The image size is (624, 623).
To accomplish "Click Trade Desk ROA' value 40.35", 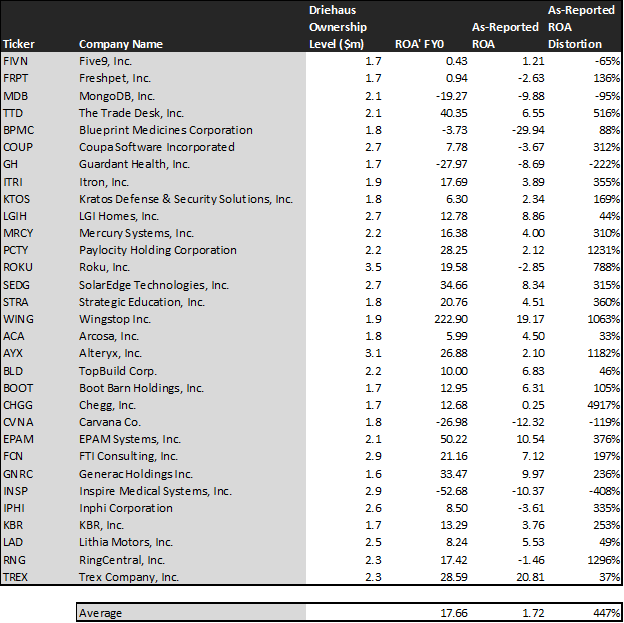I will coord(454,113).
